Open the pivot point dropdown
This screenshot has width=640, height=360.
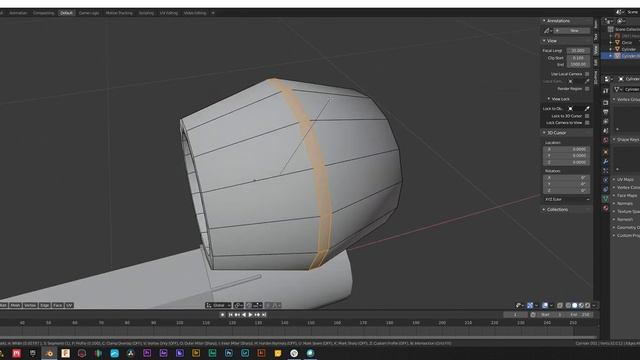tap(238, 305)
